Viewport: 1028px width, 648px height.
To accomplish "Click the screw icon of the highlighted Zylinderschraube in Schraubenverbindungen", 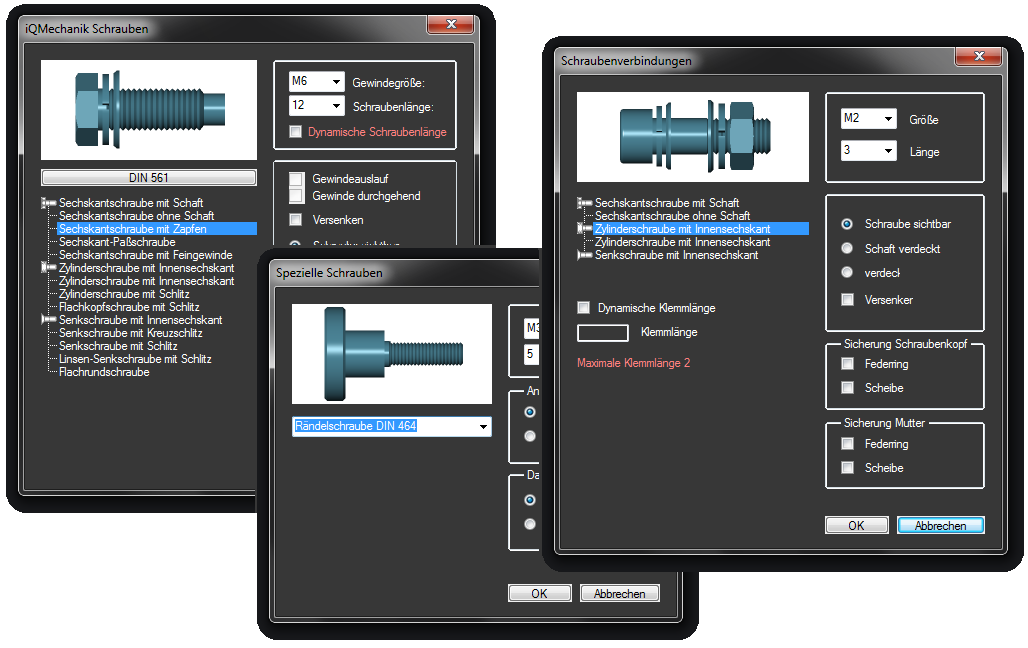I will (x=585, y=229).
